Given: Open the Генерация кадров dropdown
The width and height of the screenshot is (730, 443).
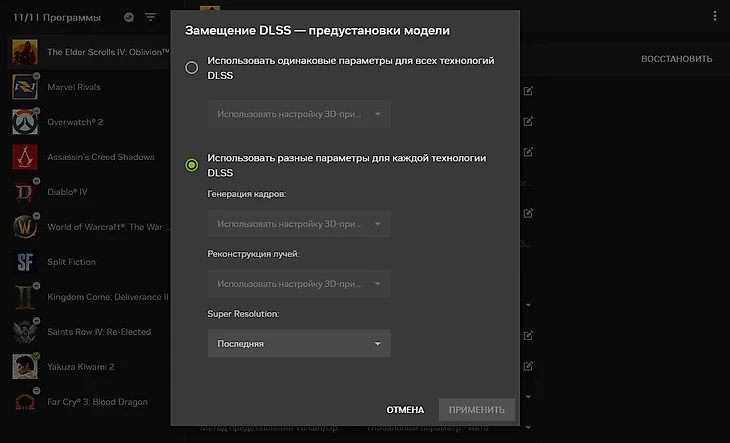Looking at the screenshot, I should click(299, 224).
